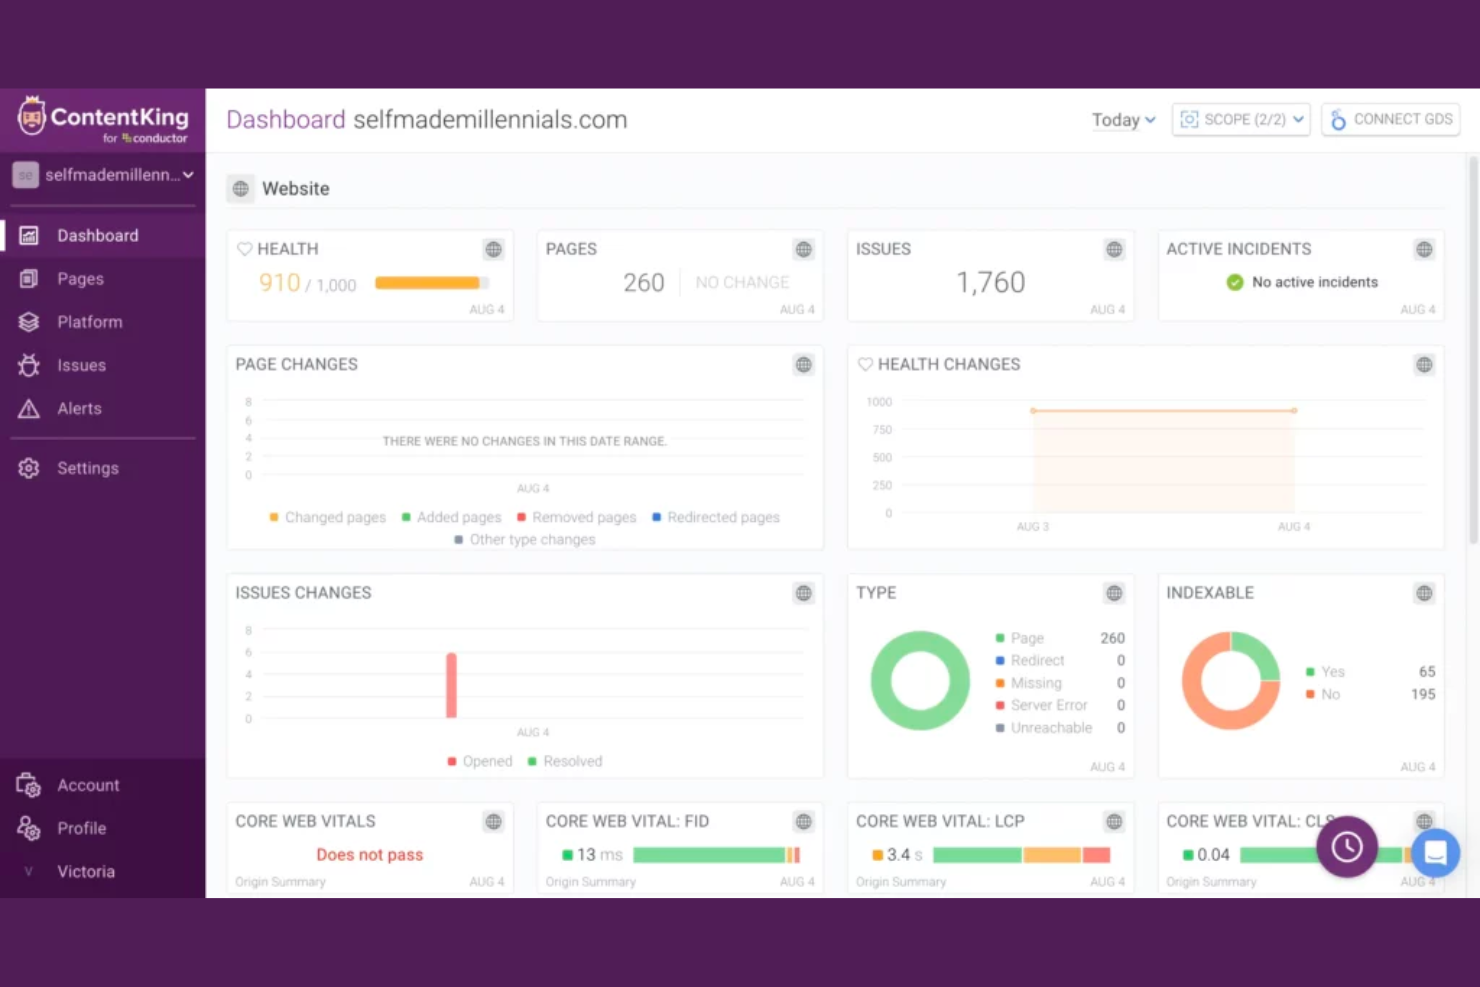Click globe icon on ISSUES card
The height and width of the screenshot is (987, 1480).
(1114, 249)
